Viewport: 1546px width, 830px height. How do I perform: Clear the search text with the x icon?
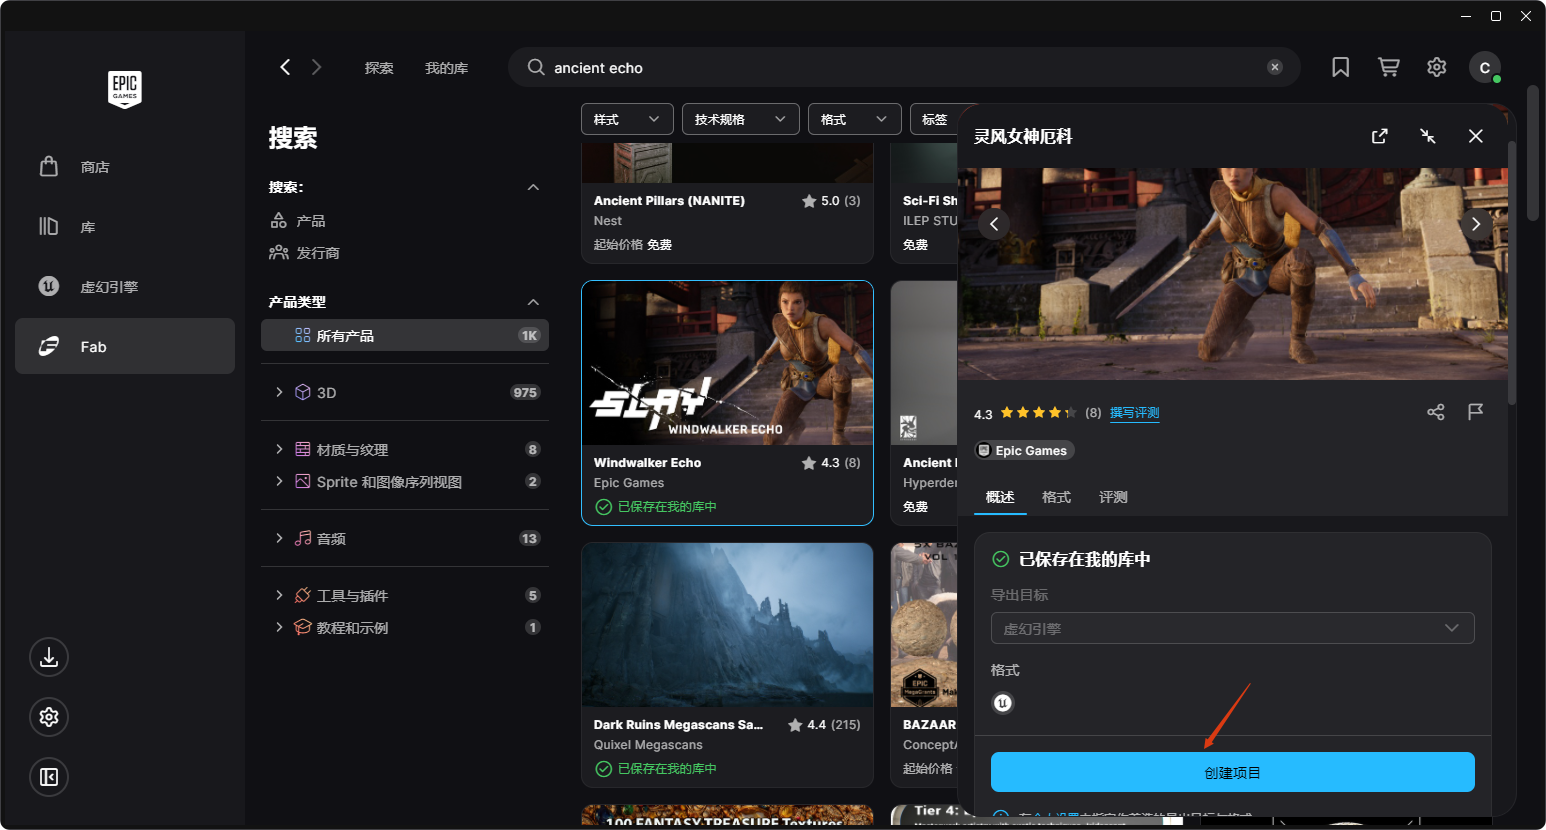(x=1275, y=67)
